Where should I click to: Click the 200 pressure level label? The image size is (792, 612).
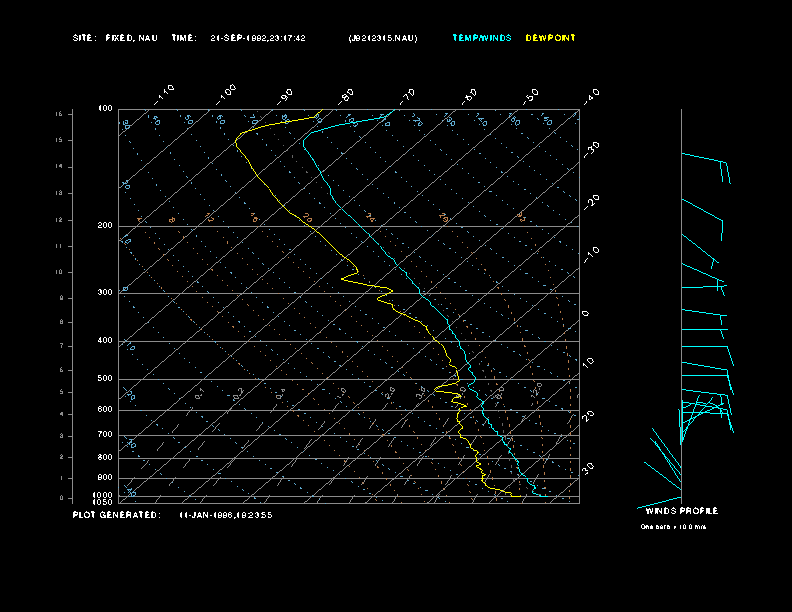click(105, 226)
